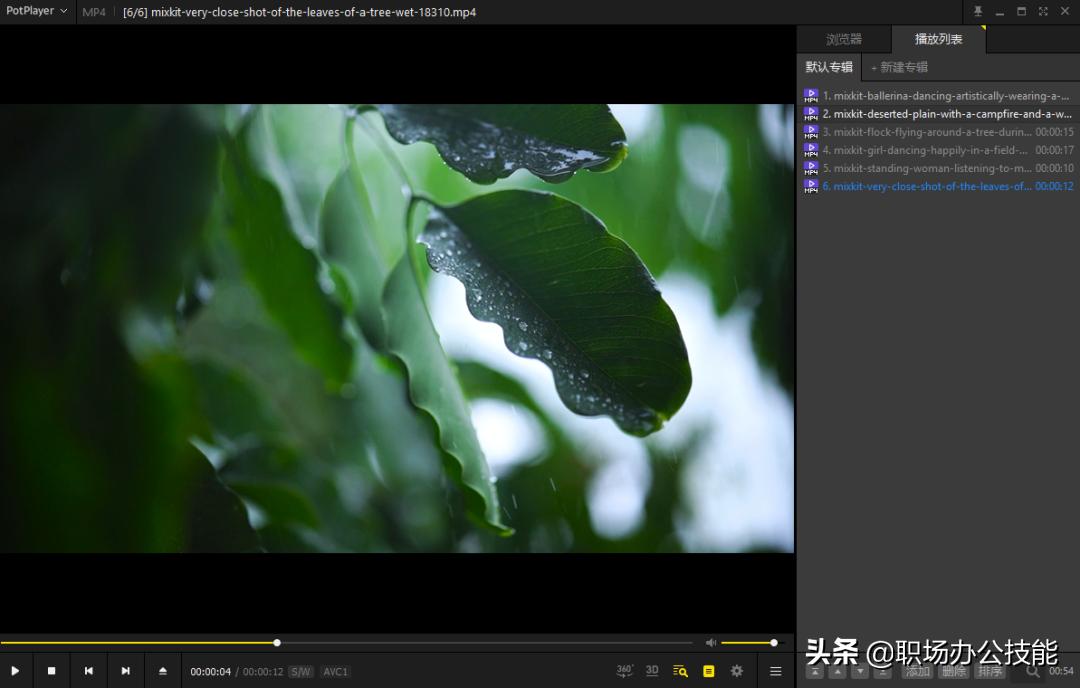Click 排序 to sort the playlist
The width and height of the screenshot is (1080, 688).
(x=990, y=672)
